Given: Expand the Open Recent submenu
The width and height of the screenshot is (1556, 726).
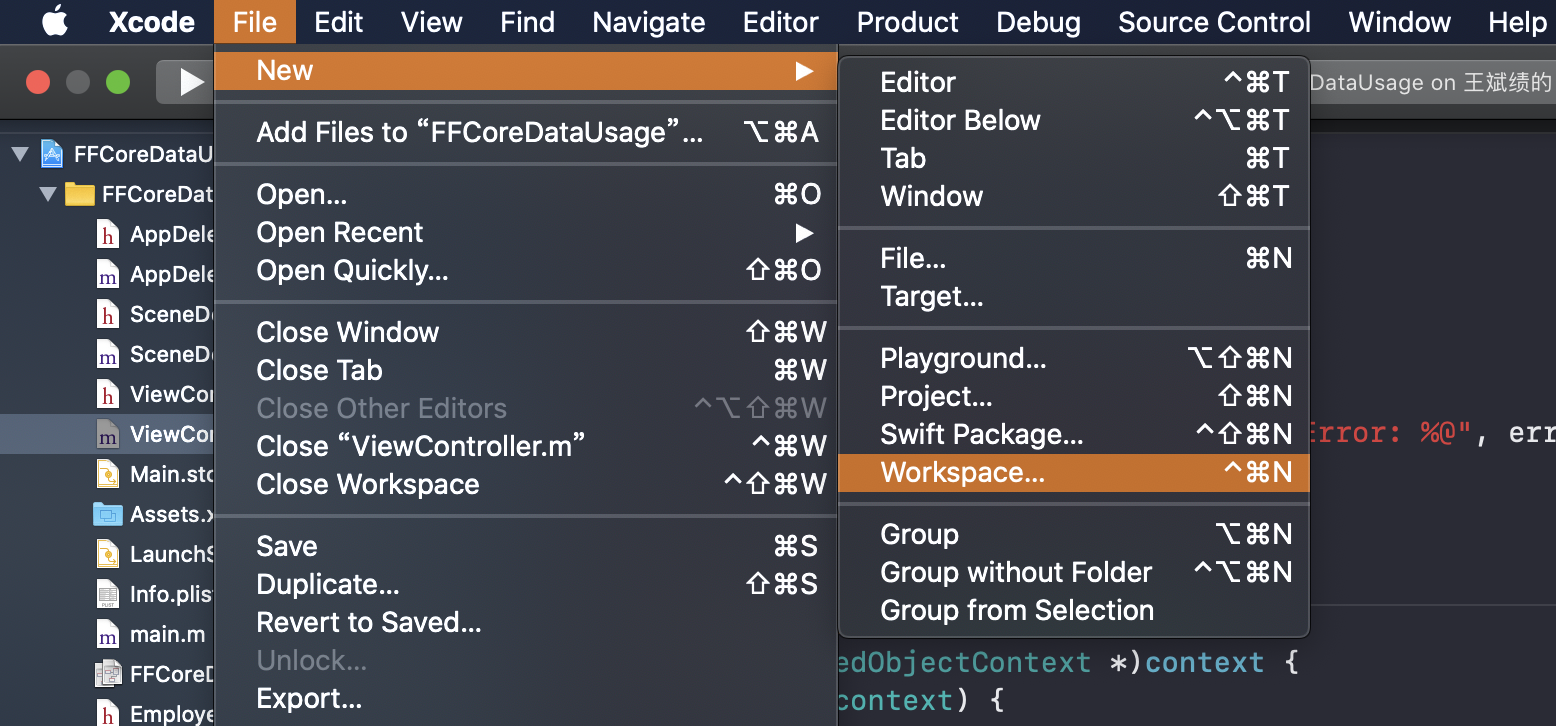Looking at the screenshot, I should (x=525, y=232).
